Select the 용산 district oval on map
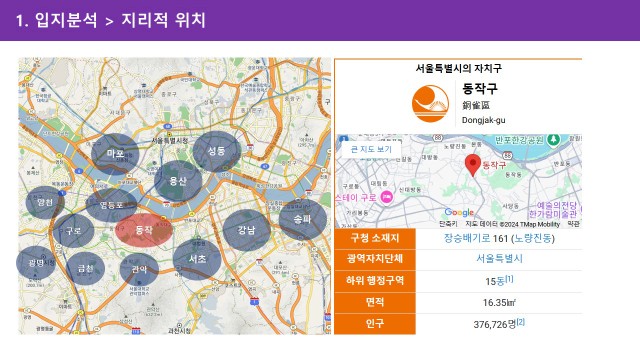 tap(178, 181)
